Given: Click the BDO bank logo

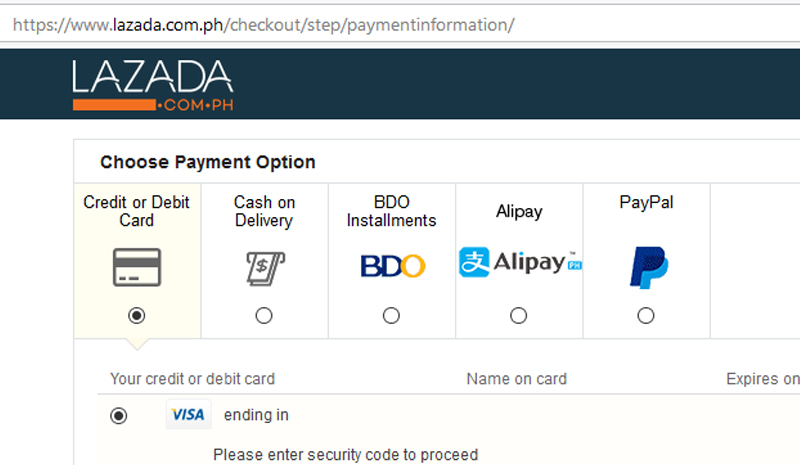Looking at the screenshot, I should pyautogui.click(x=392, y=266).
